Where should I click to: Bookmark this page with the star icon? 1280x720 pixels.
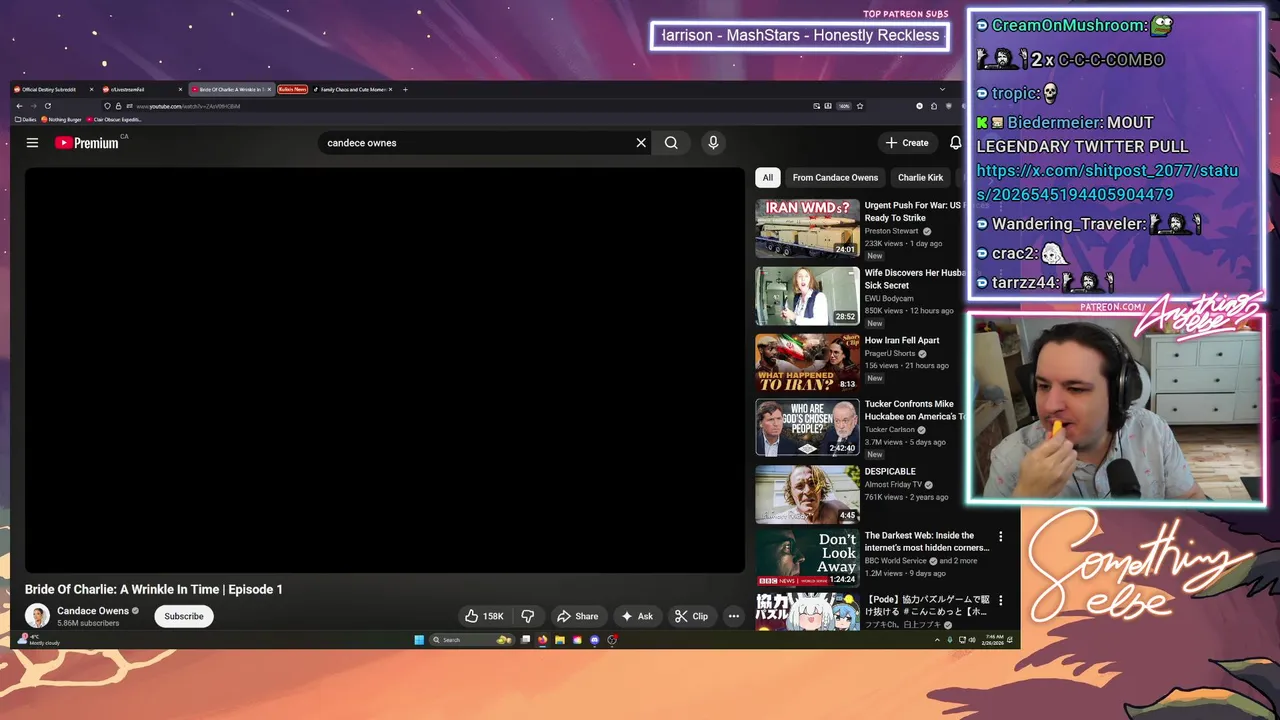click(859, 106)
